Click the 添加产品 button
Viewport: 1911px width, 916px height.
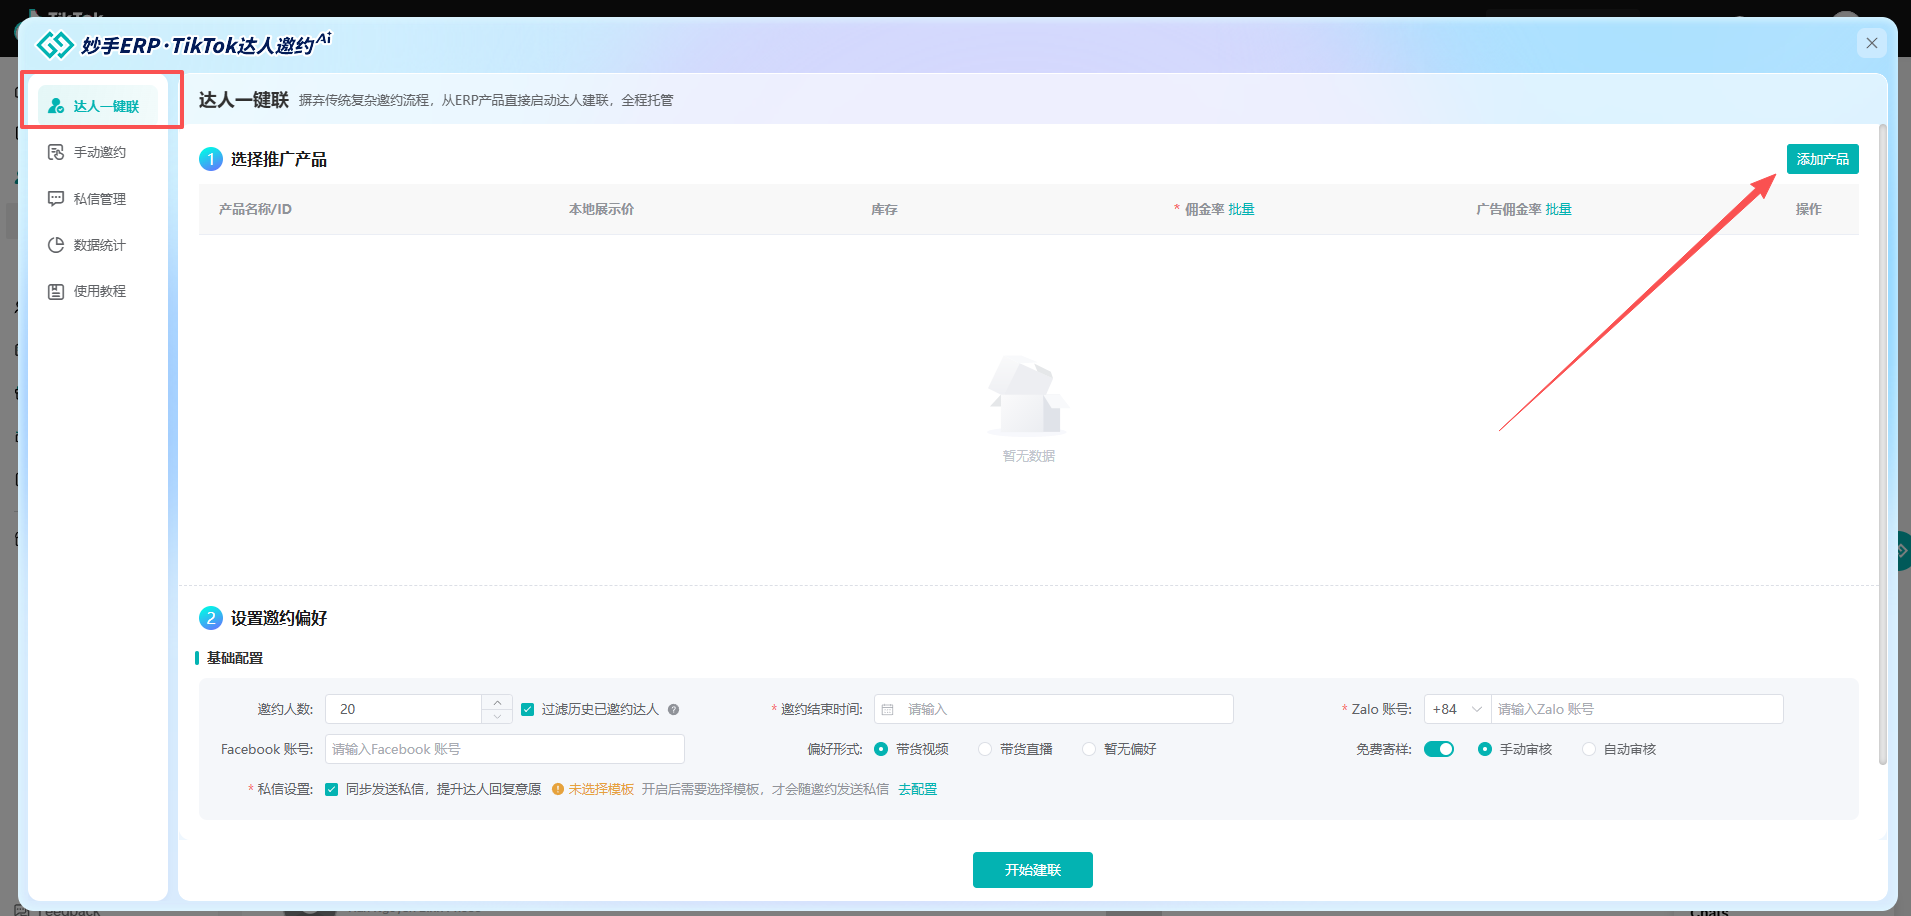[1822, 159]
